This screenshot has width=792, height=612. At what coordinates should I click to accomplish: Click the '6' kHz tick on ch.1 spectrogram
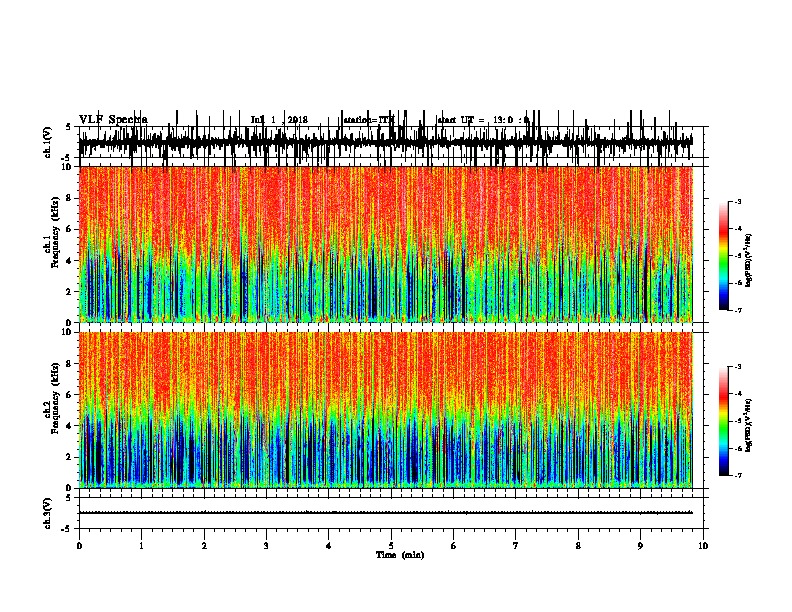point(70,229)
